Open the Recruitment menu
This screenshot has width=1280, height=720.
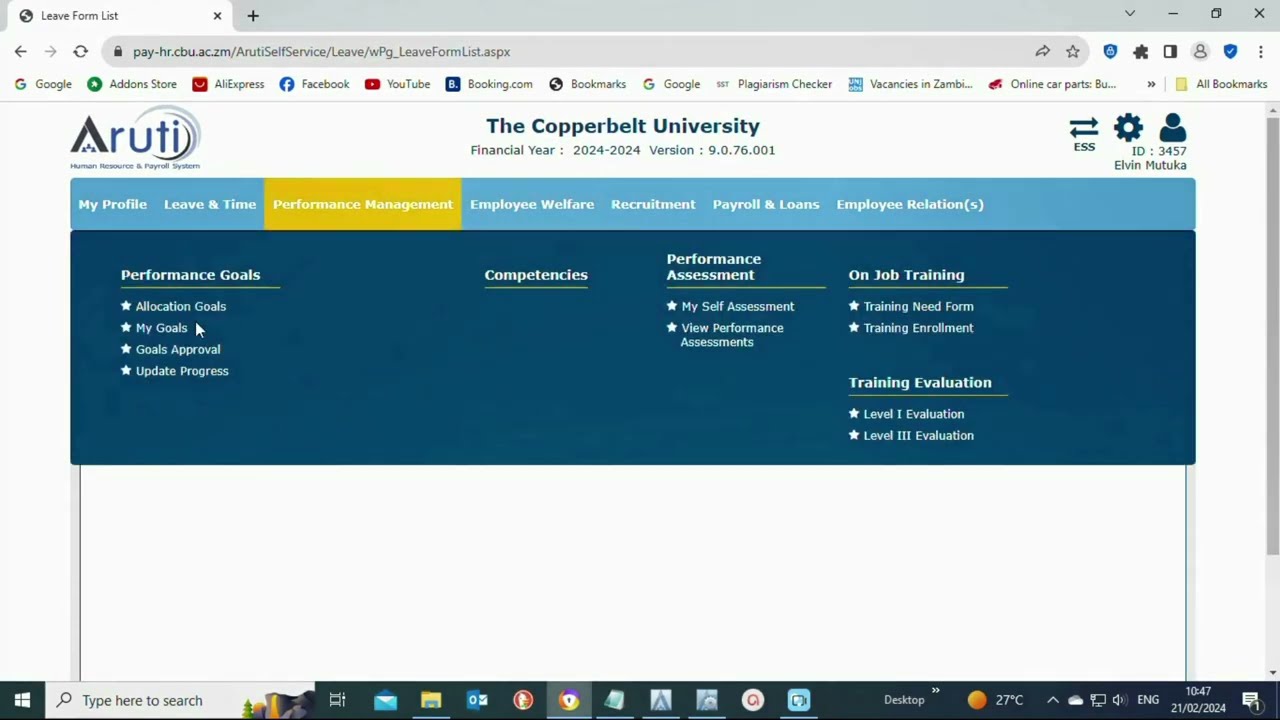coord(653,204)
